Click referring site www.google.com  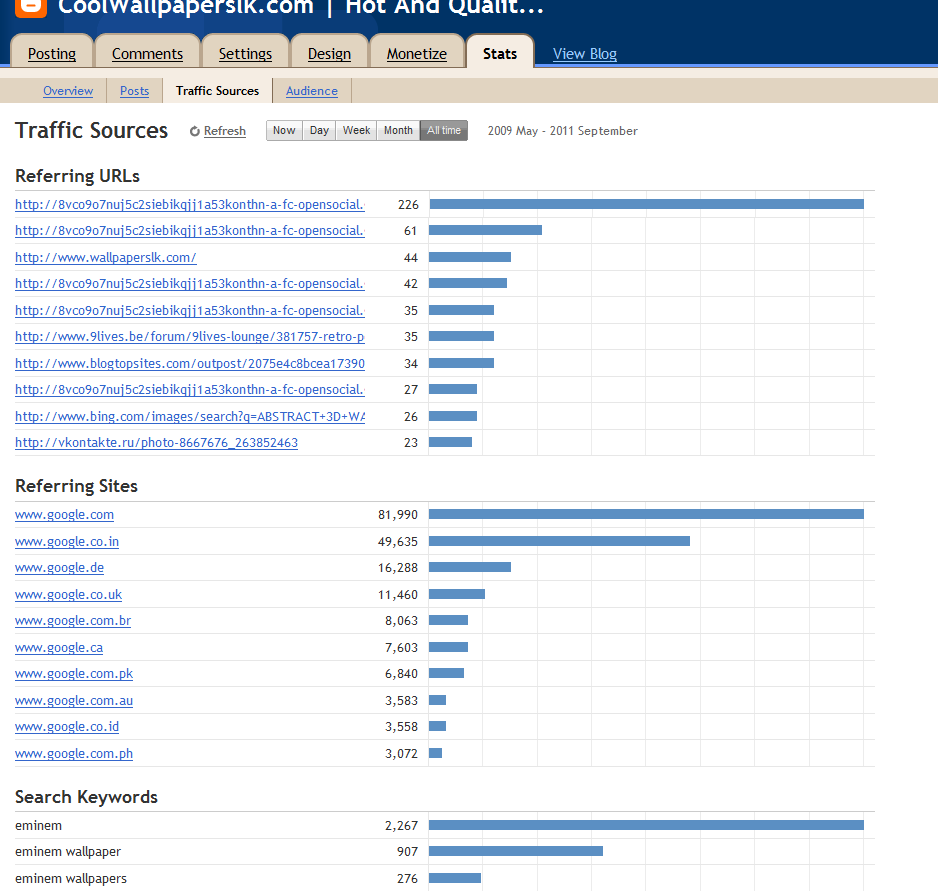tap(64, 515)
